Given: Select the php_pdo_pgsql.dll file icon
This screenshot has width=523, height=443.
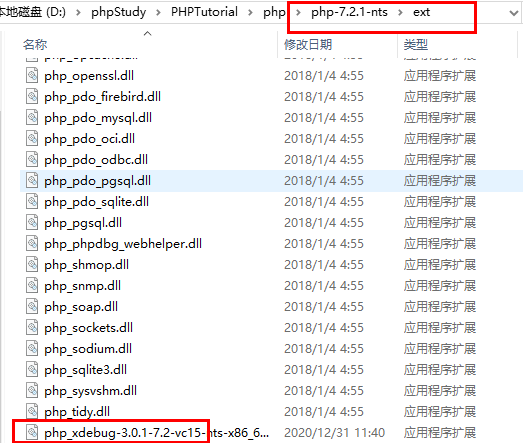Looking at the screenshot, I should [x=32, y=180].
